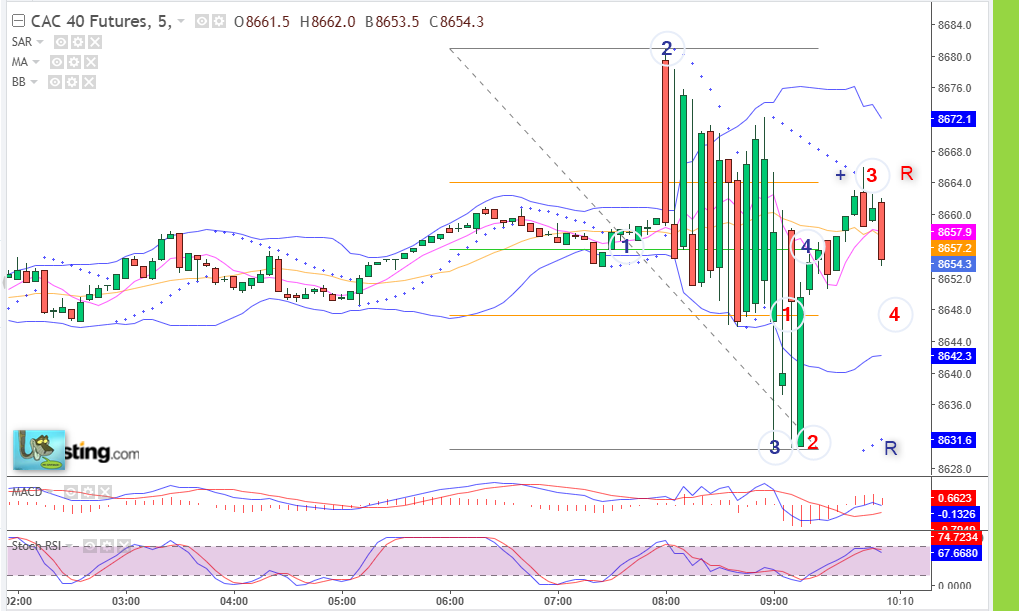Screen dimensions: 1019x611
Task: Hide the SAR indicator with eye icon
Action: pos(61,42)
